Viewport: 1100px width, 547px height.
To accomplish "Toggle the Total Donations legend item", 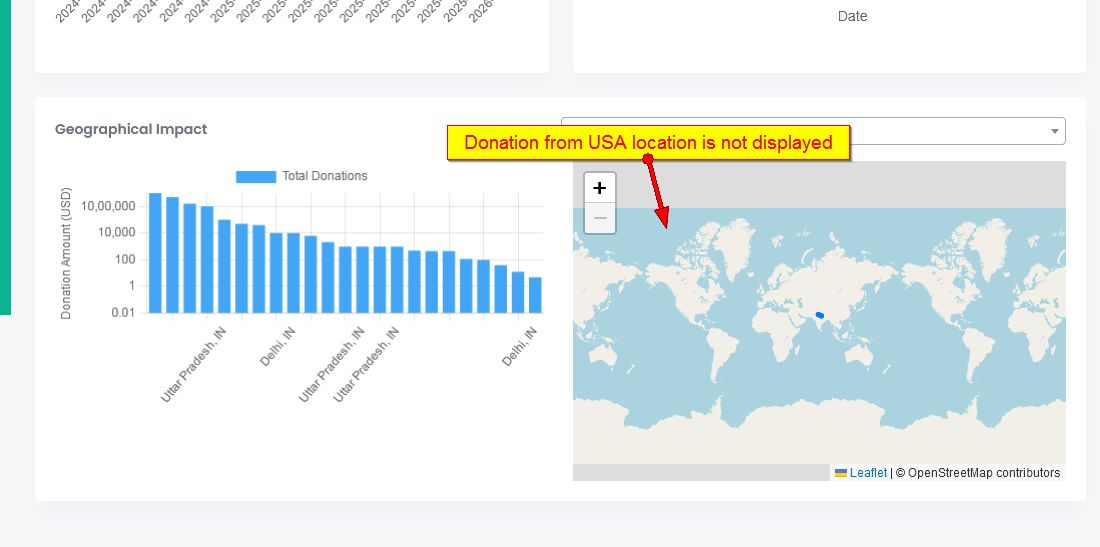I will point(302,176).
